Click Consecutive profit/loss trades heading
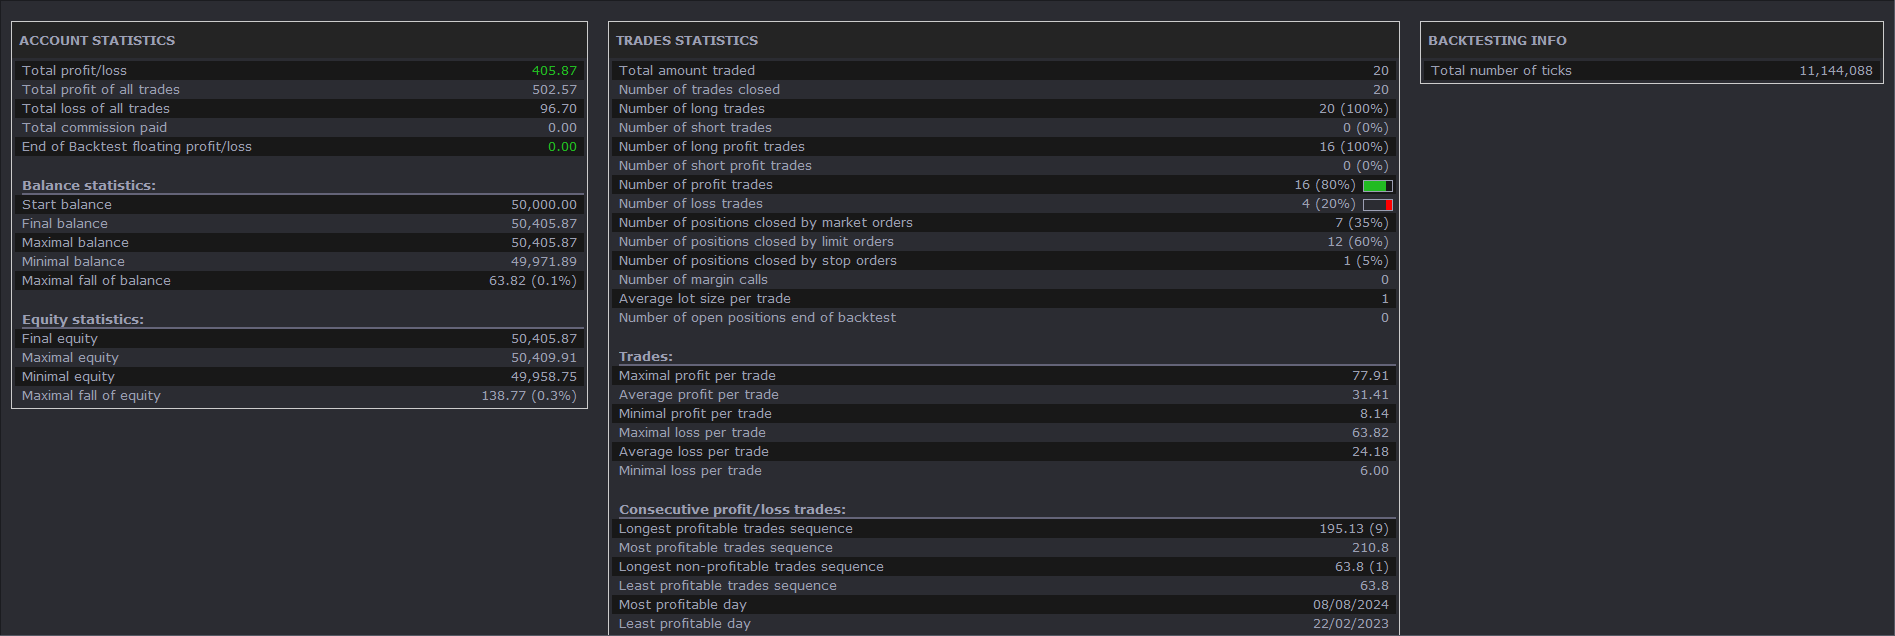The width and height of the screenshot is (1895, 636). [x=732, y=510]
